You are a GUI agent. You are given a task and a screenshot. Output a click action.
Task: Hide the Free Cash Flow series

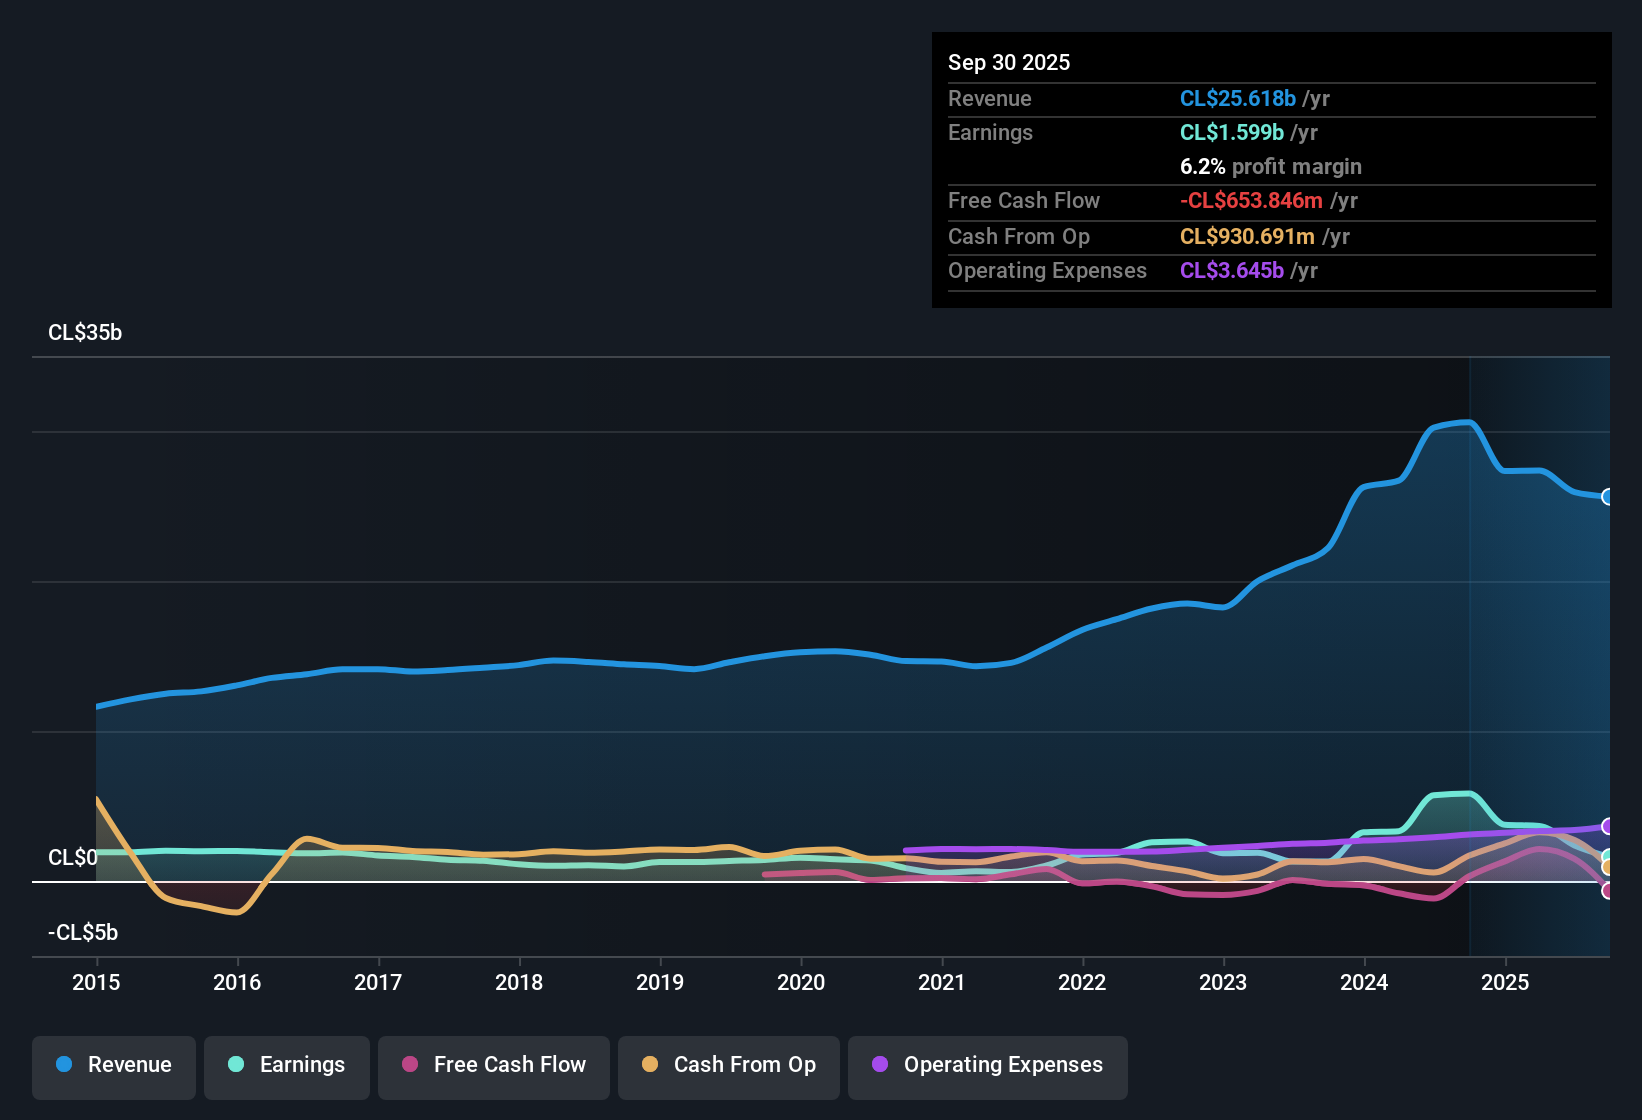493,1065
